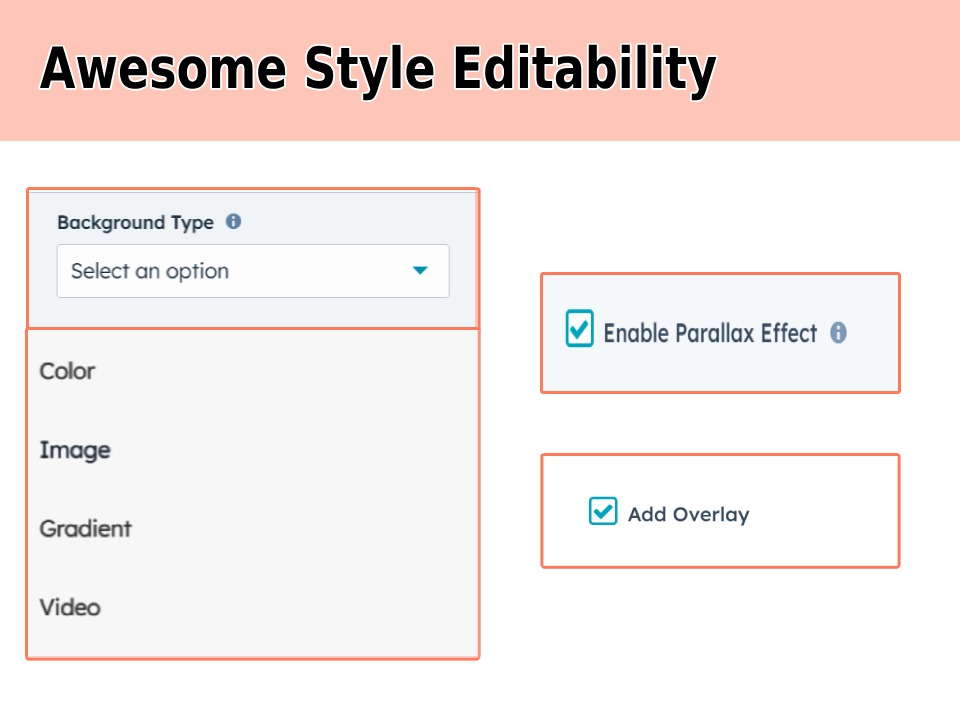Image resolution: width=960 pixels, height=720 pixels.
Task: Click the empty area of the pink header banner
Action: pyautogui.click(x=840, y=70)
